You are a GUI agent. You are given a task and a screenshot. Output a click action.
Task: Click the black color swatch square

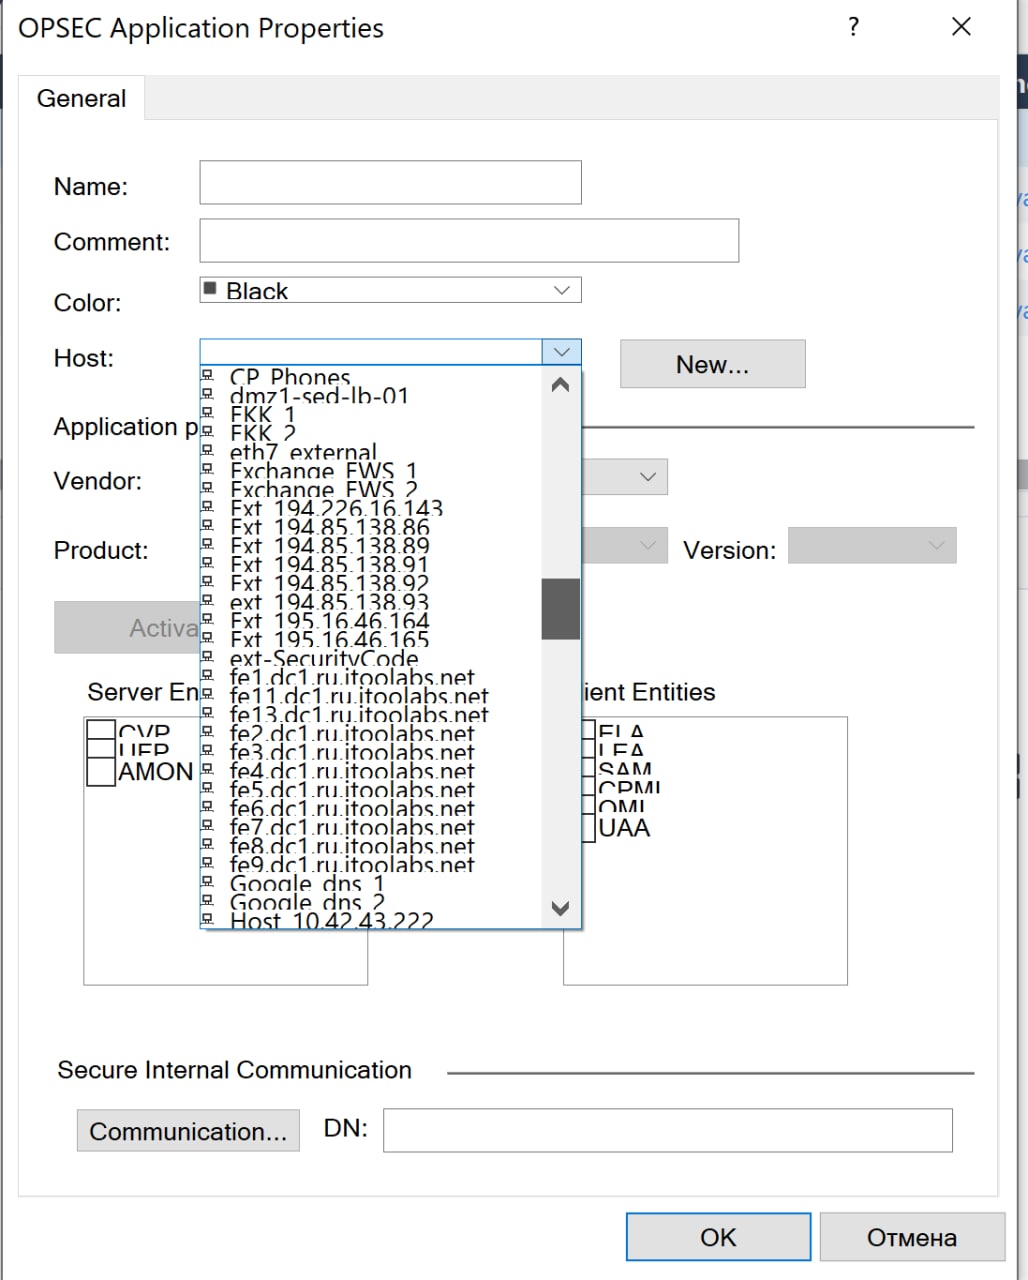coord(210,289)
